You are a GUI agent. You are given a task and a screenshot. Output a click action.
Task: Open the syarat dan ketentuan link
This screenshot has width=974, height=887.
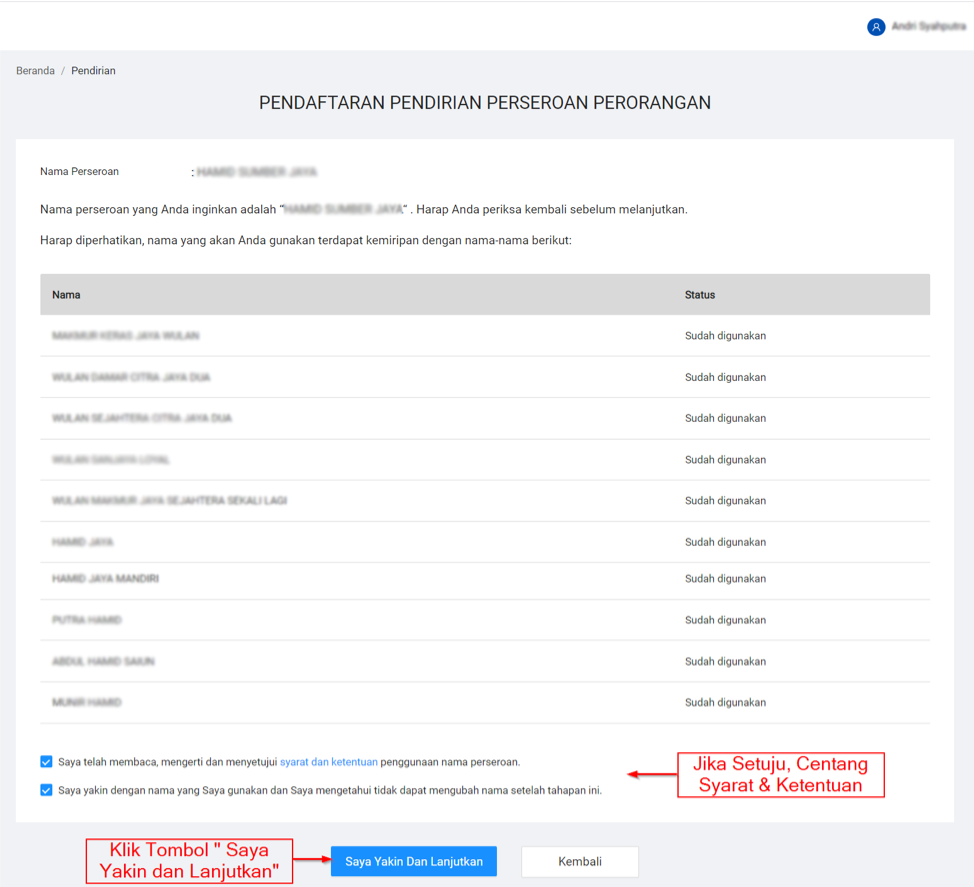tap(328, 762)
